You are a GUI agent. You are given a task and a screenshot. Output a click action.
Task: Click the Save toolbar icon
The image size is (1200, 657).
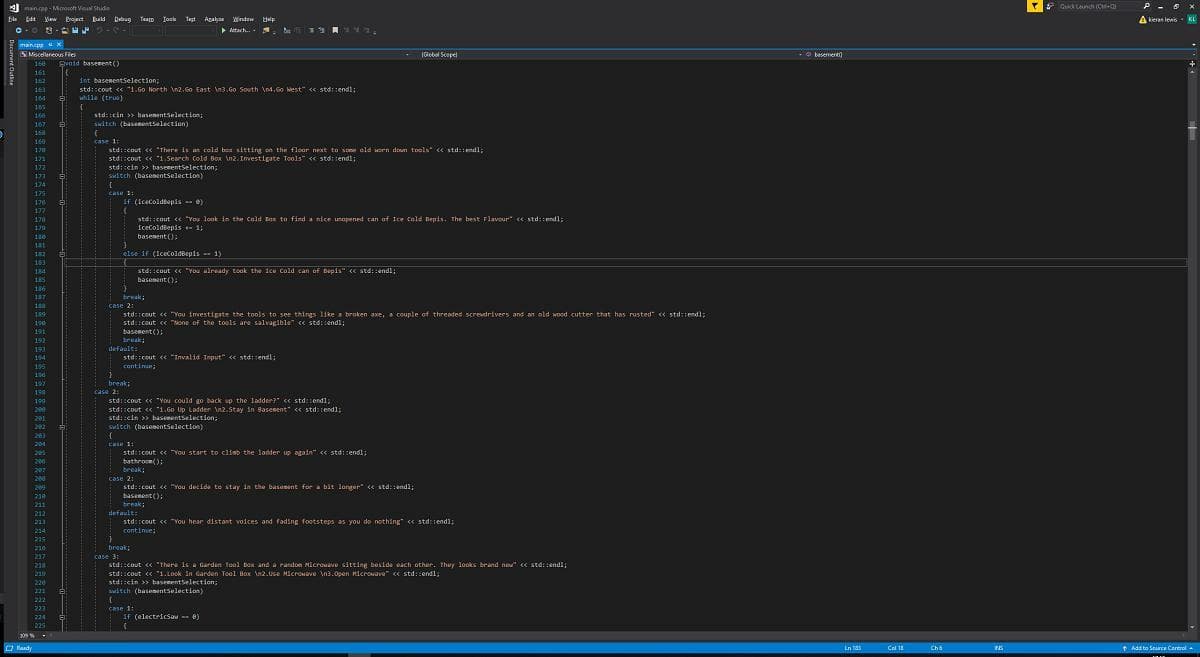74,30
